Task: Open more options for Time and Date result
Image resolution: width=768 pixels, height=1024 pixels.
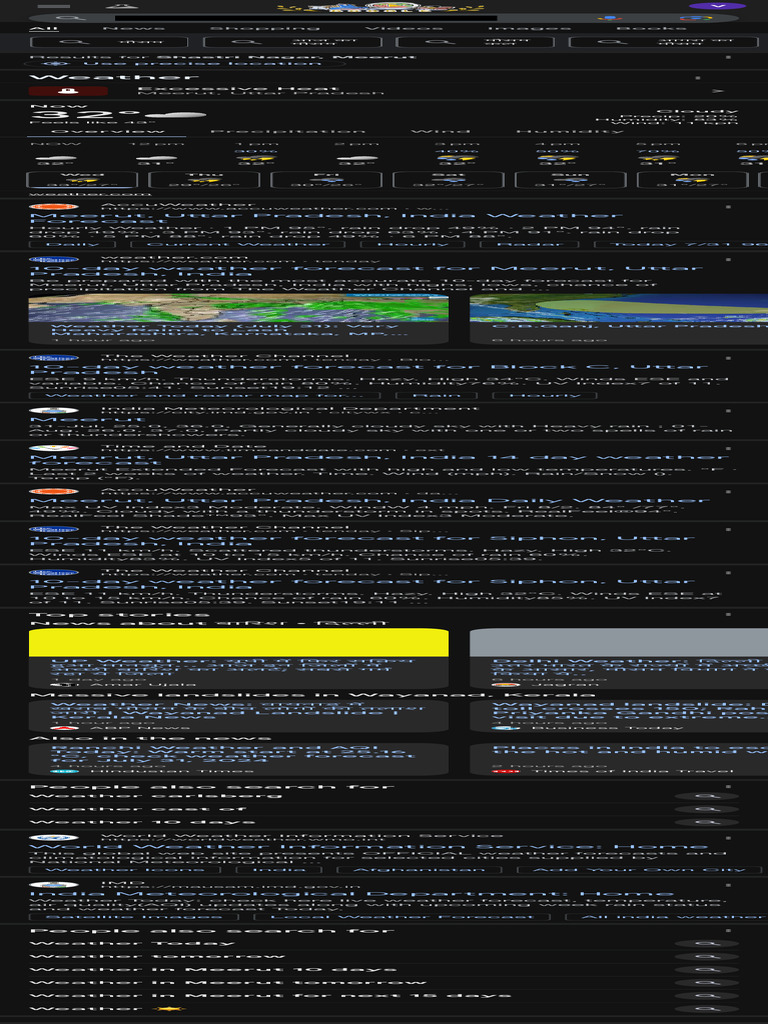Action: [728, 449]
